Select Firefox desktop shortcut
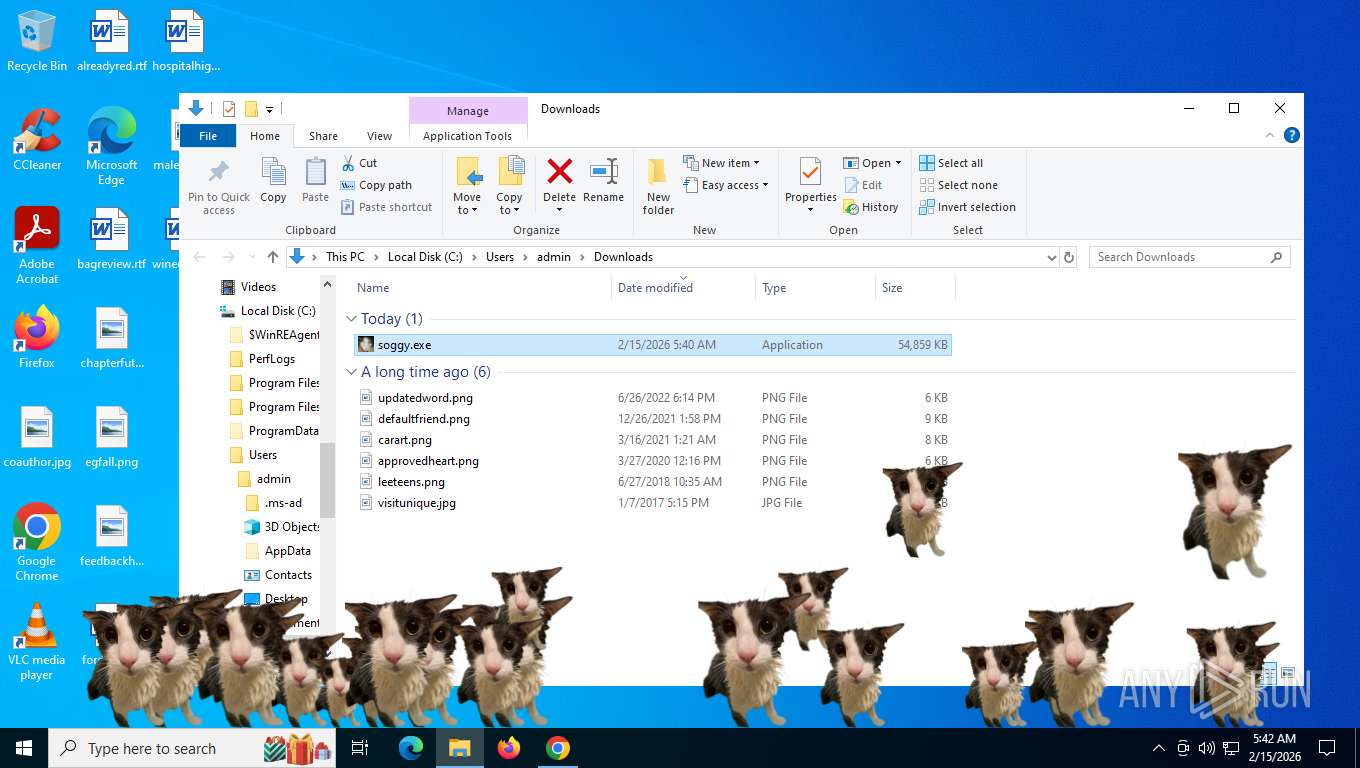Screen dimensions: 1360x768 (37, 338)
